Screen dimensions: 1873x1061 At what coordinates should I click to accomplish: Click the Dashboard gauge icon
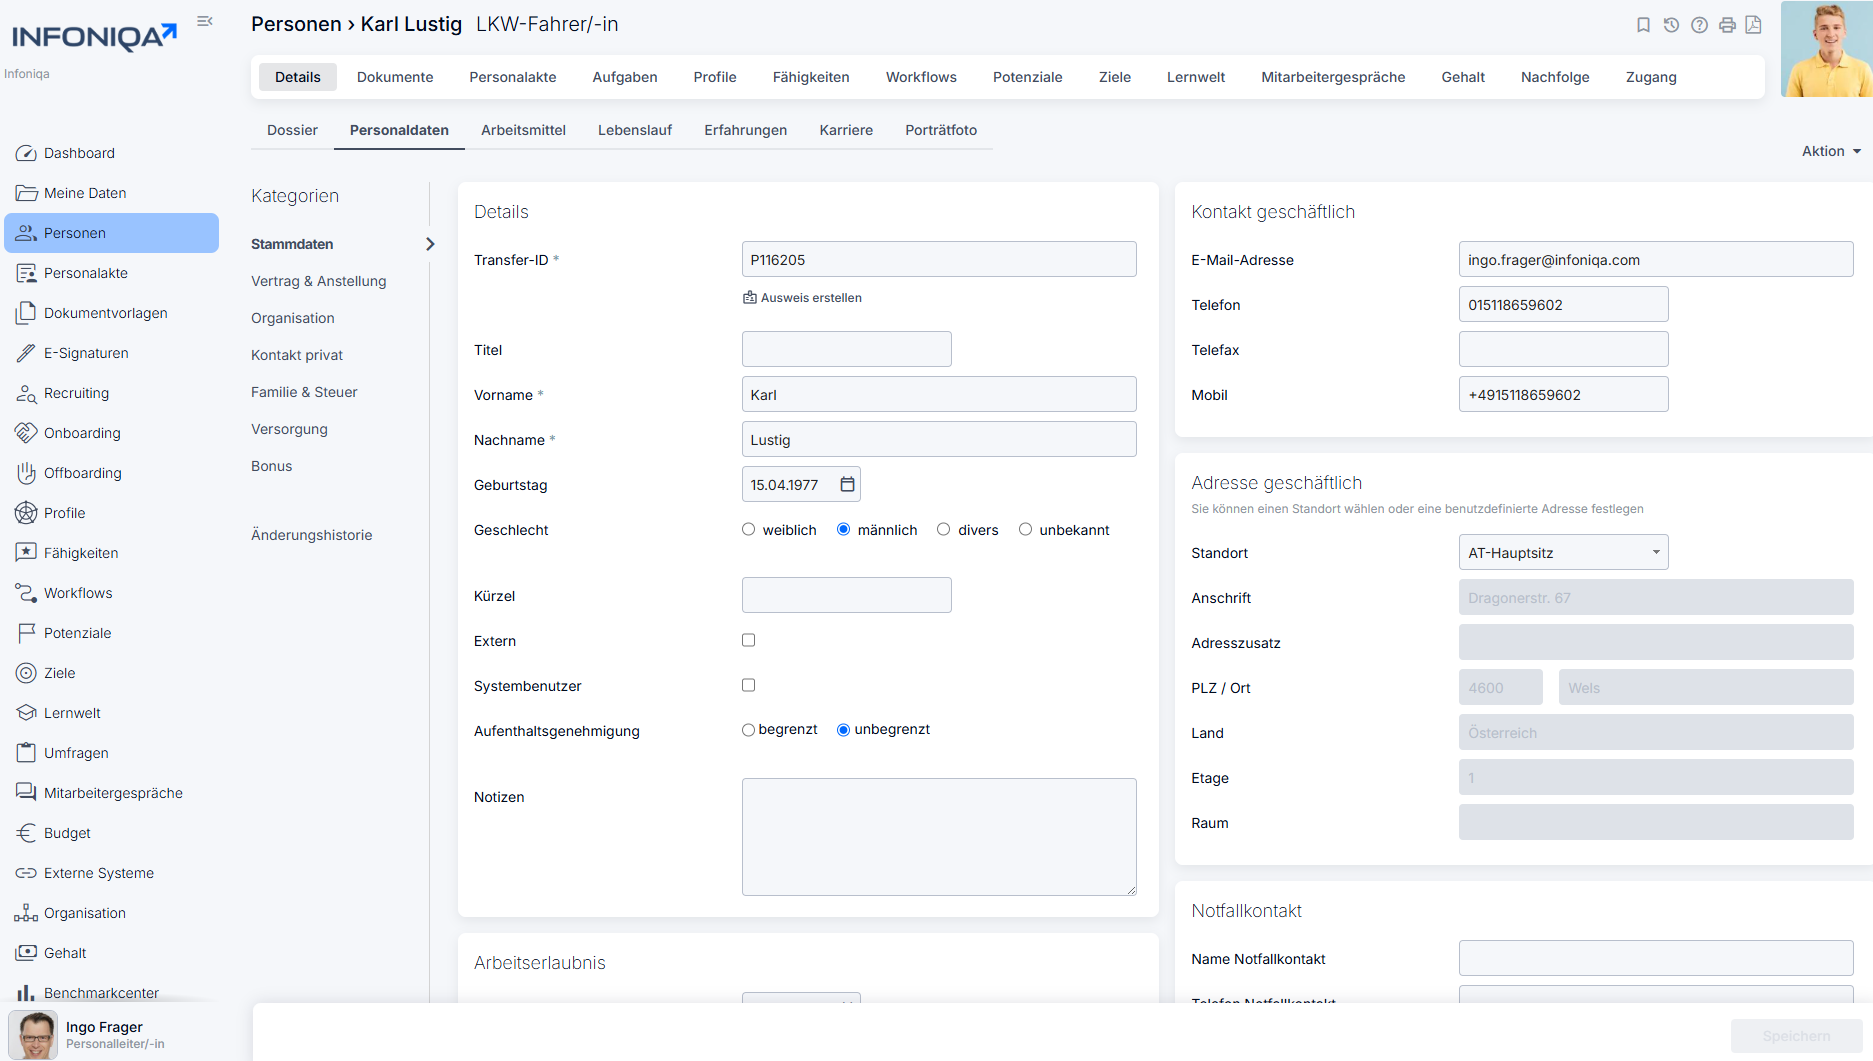coord(26,153)
